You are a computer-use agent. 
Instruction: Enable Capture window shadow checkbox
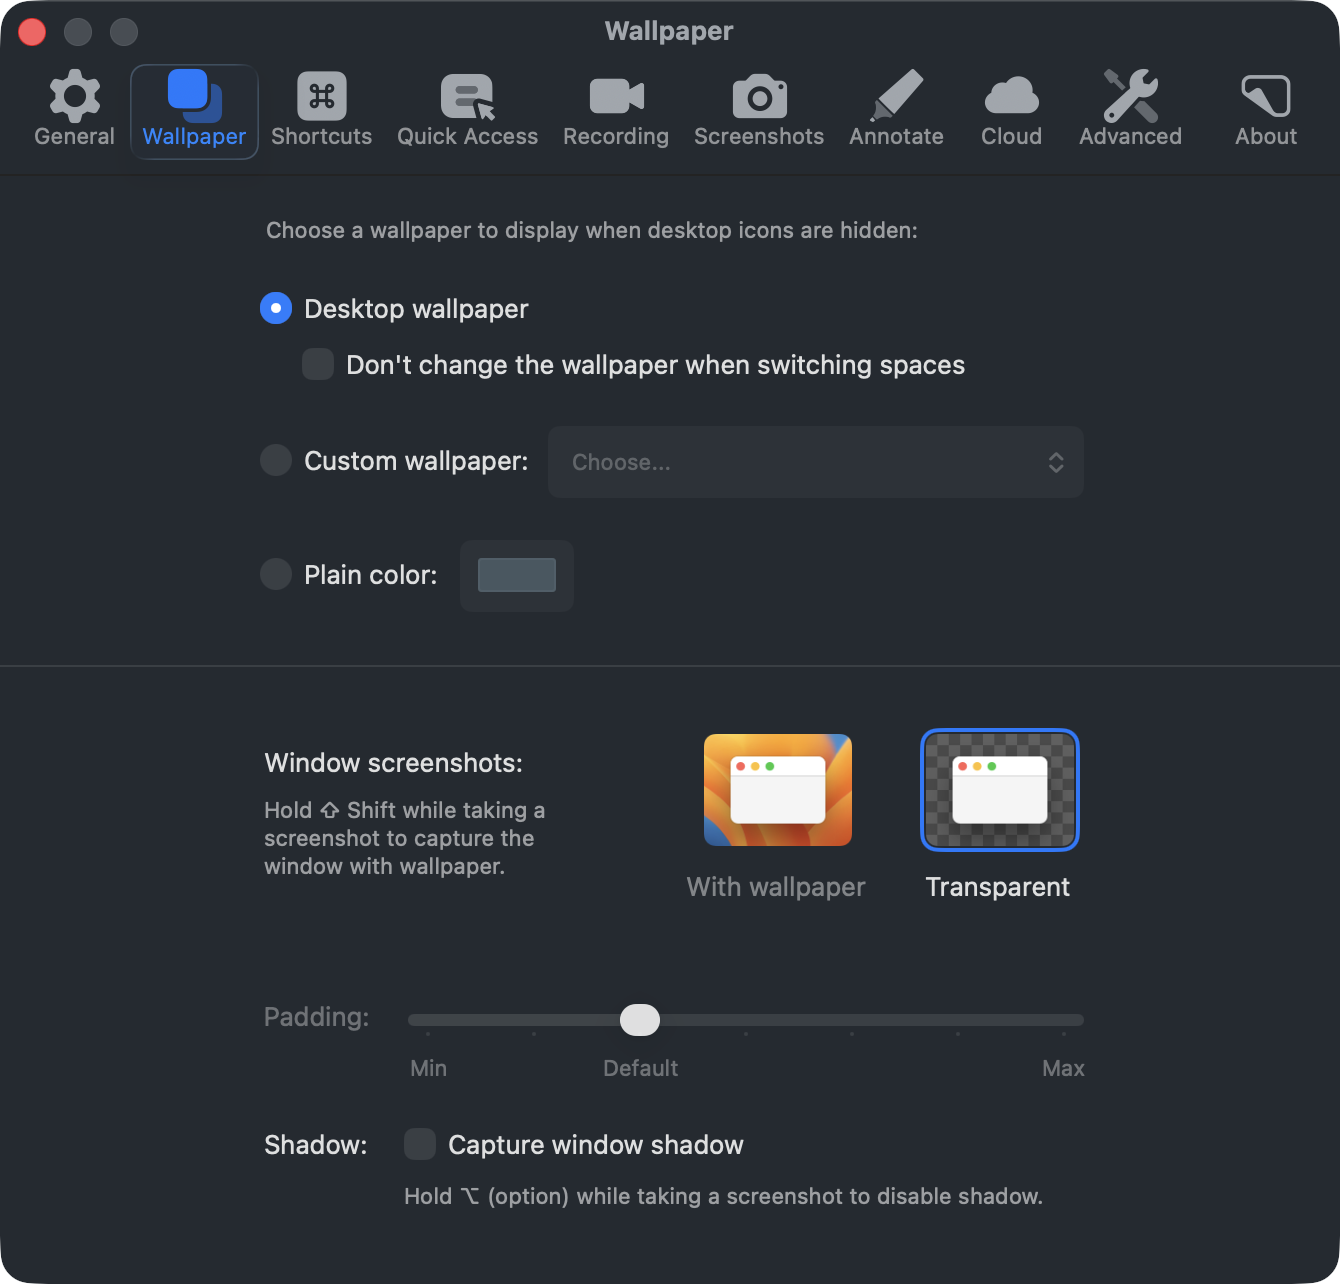click(x=420, y=1144)
